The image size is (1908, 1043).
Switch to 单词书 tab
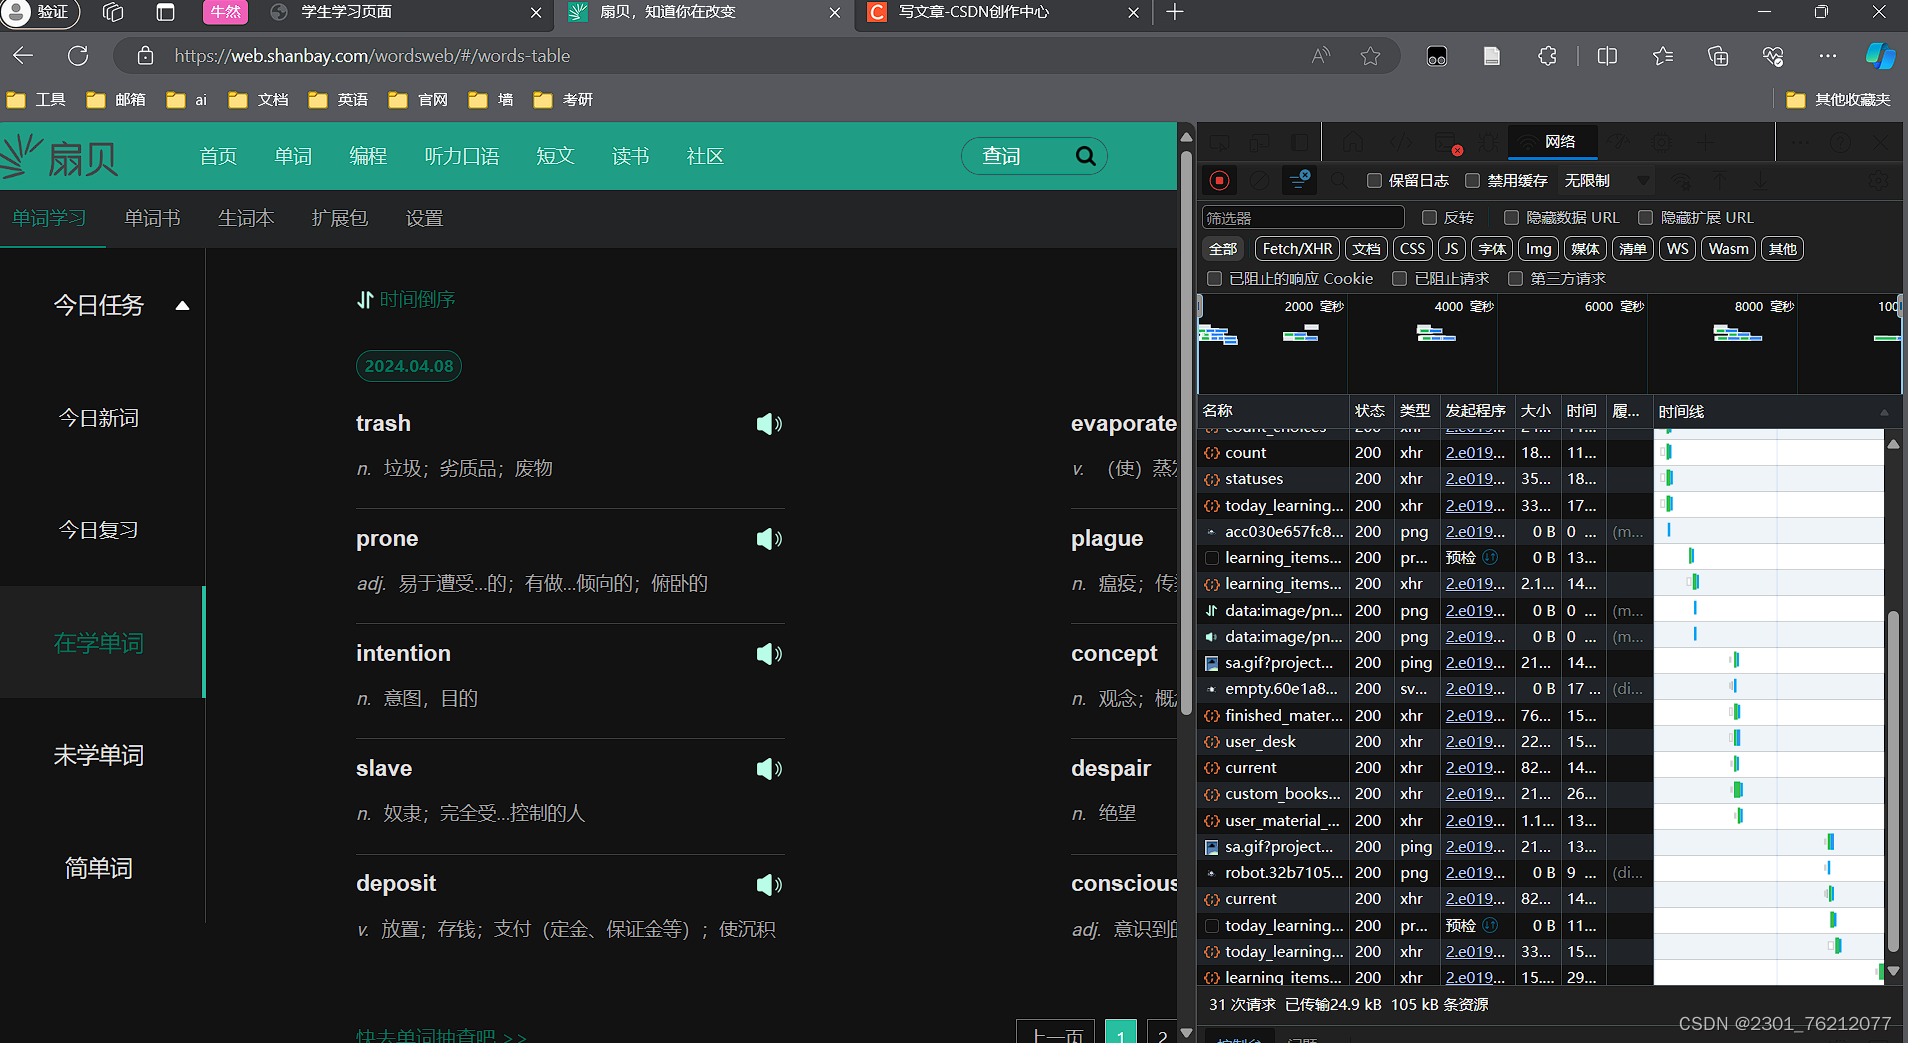[x=152, y=218]
